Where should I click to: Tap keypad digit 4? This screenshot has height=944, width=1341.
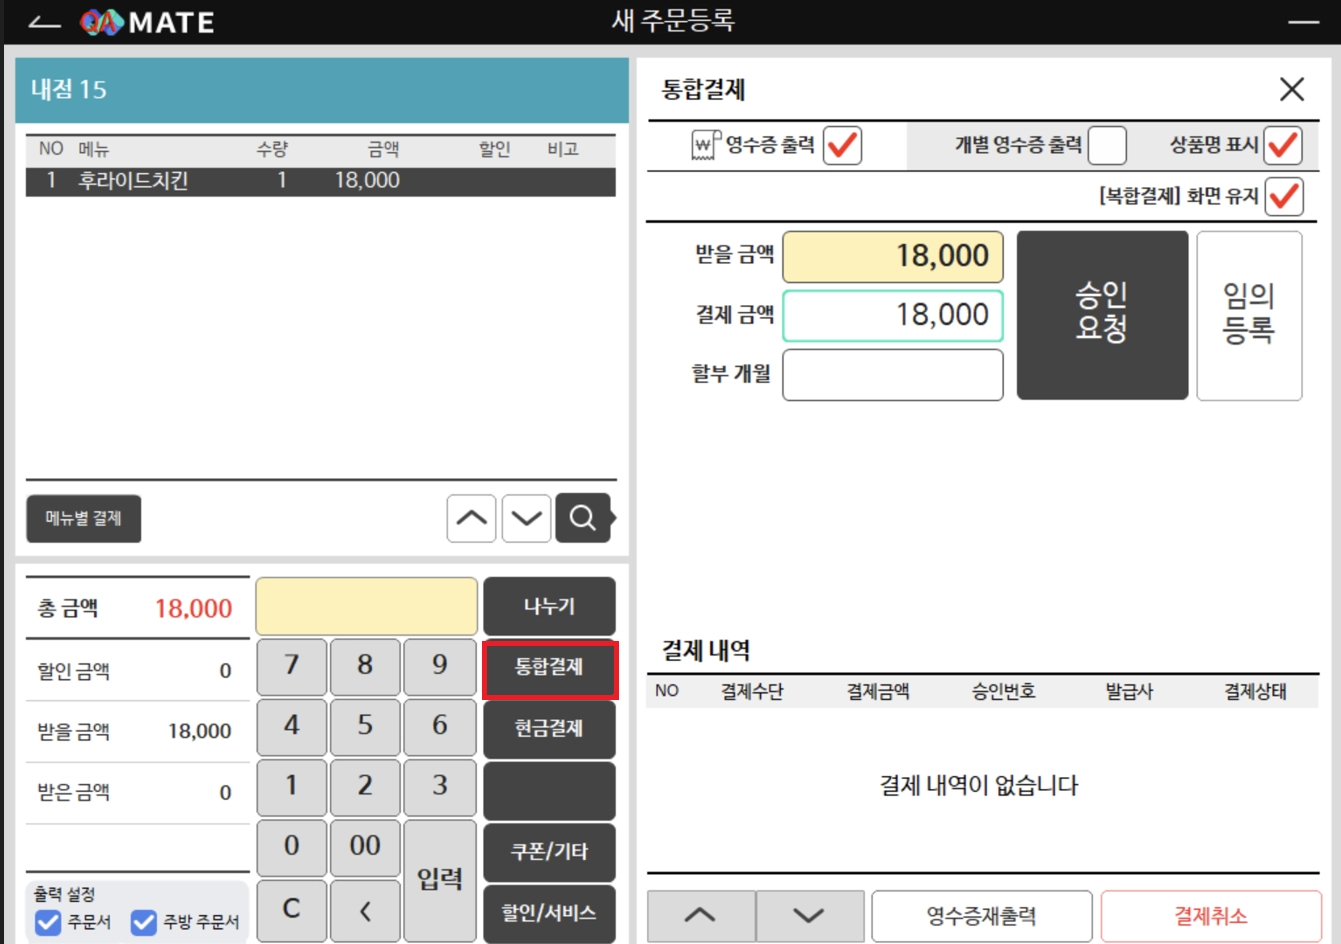(x=292, y=727)
